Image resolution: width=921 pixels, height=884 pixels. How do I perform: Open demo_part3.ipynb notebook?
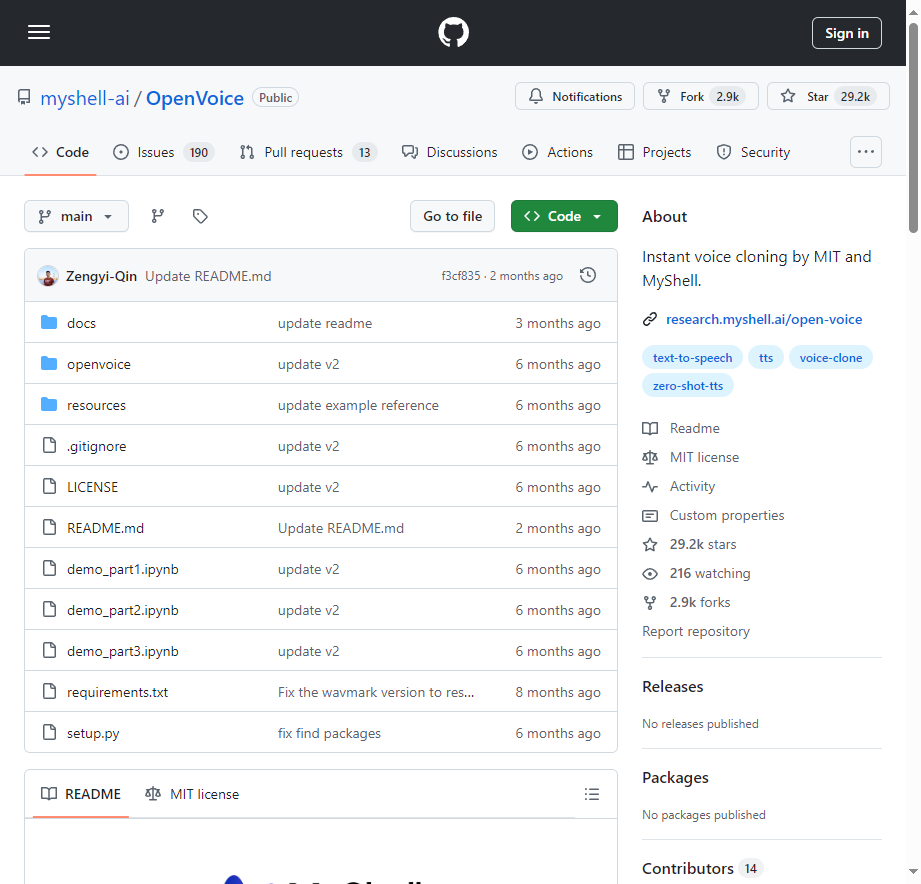(x=123, y=651)
